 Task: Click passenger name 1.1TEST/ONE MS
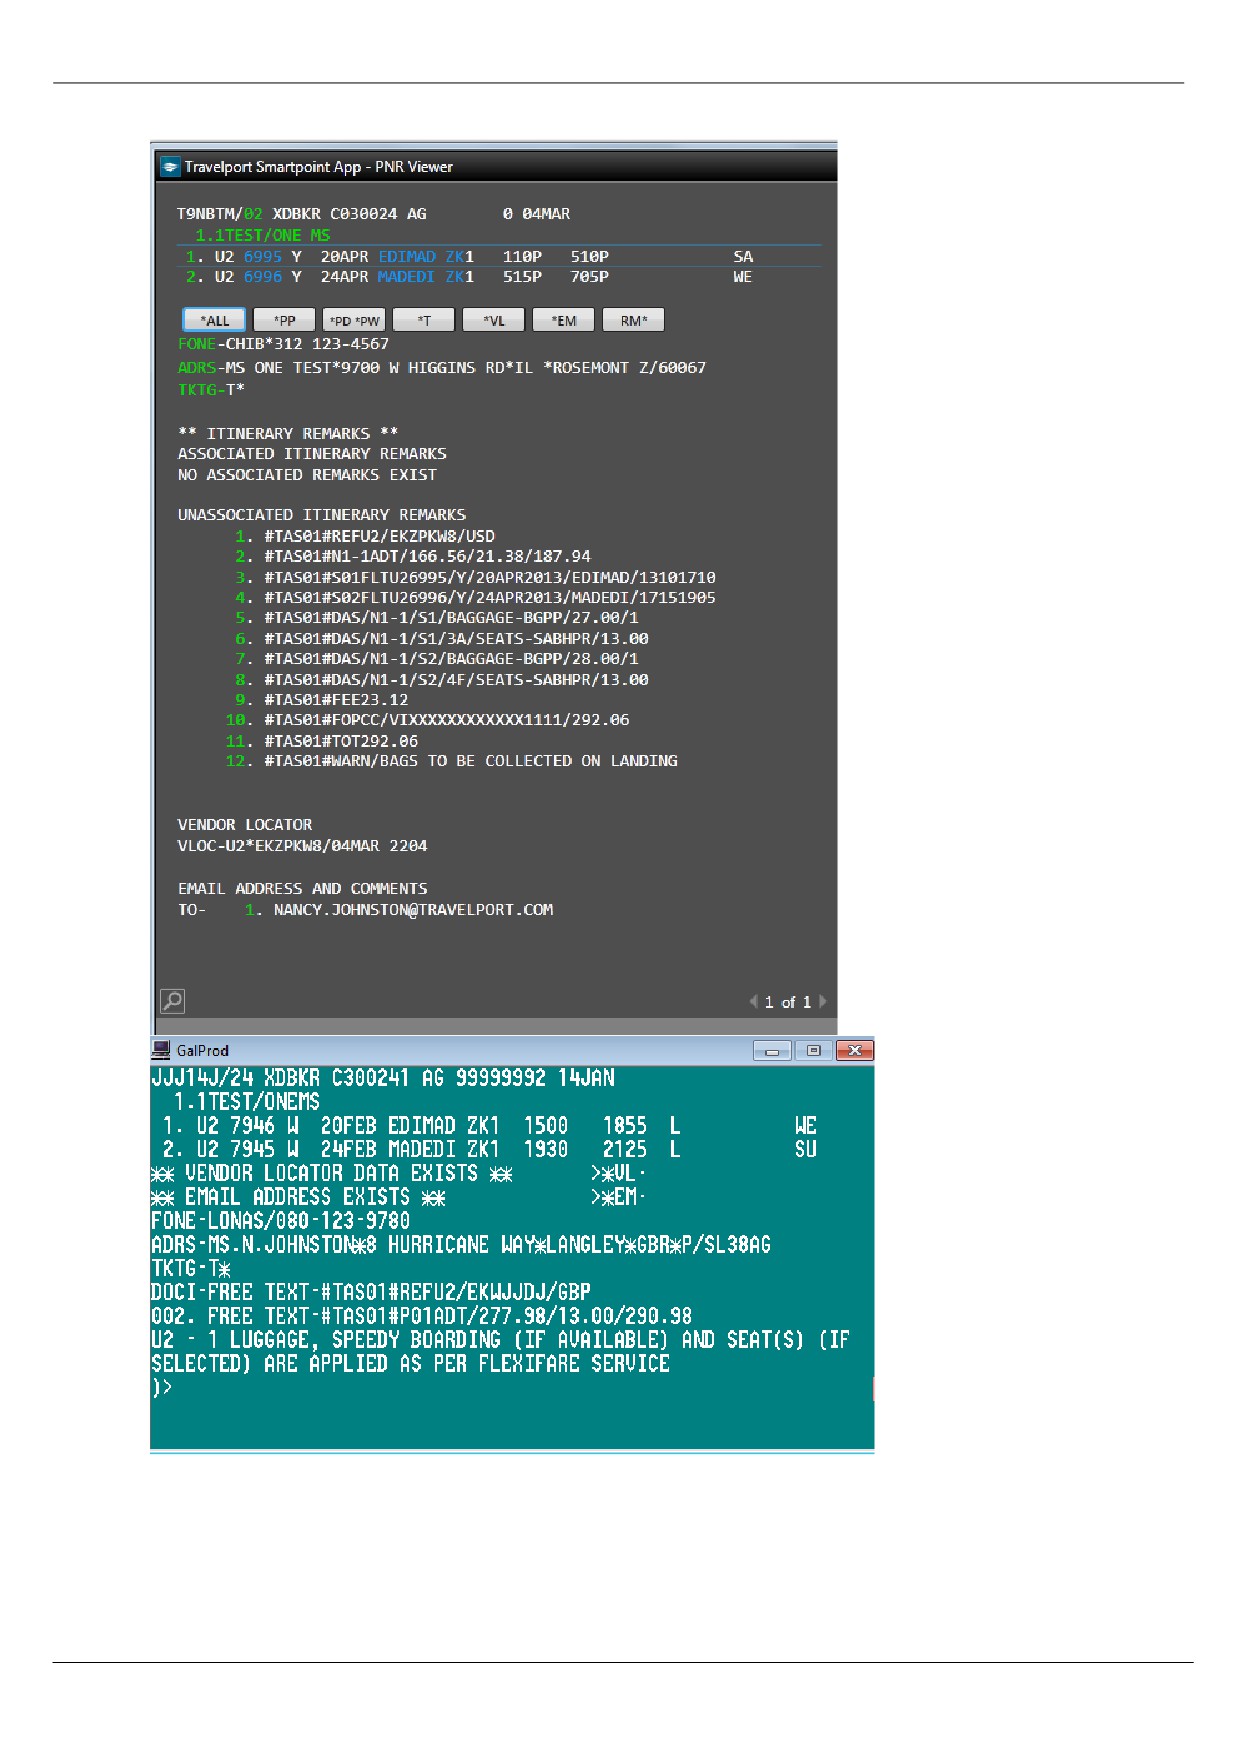[x=262, y=235]
